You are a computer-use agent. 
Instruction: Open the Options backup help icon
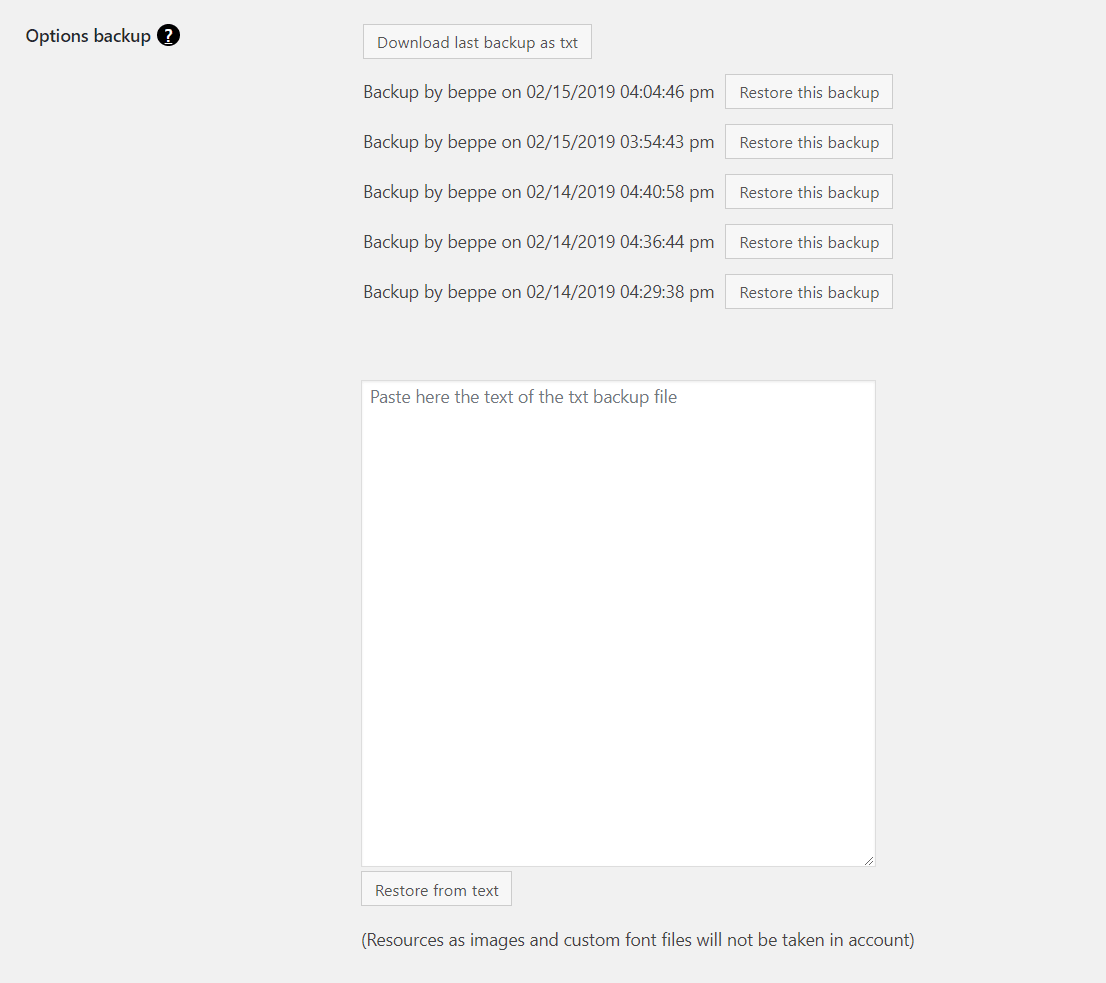tap(168, 35)
